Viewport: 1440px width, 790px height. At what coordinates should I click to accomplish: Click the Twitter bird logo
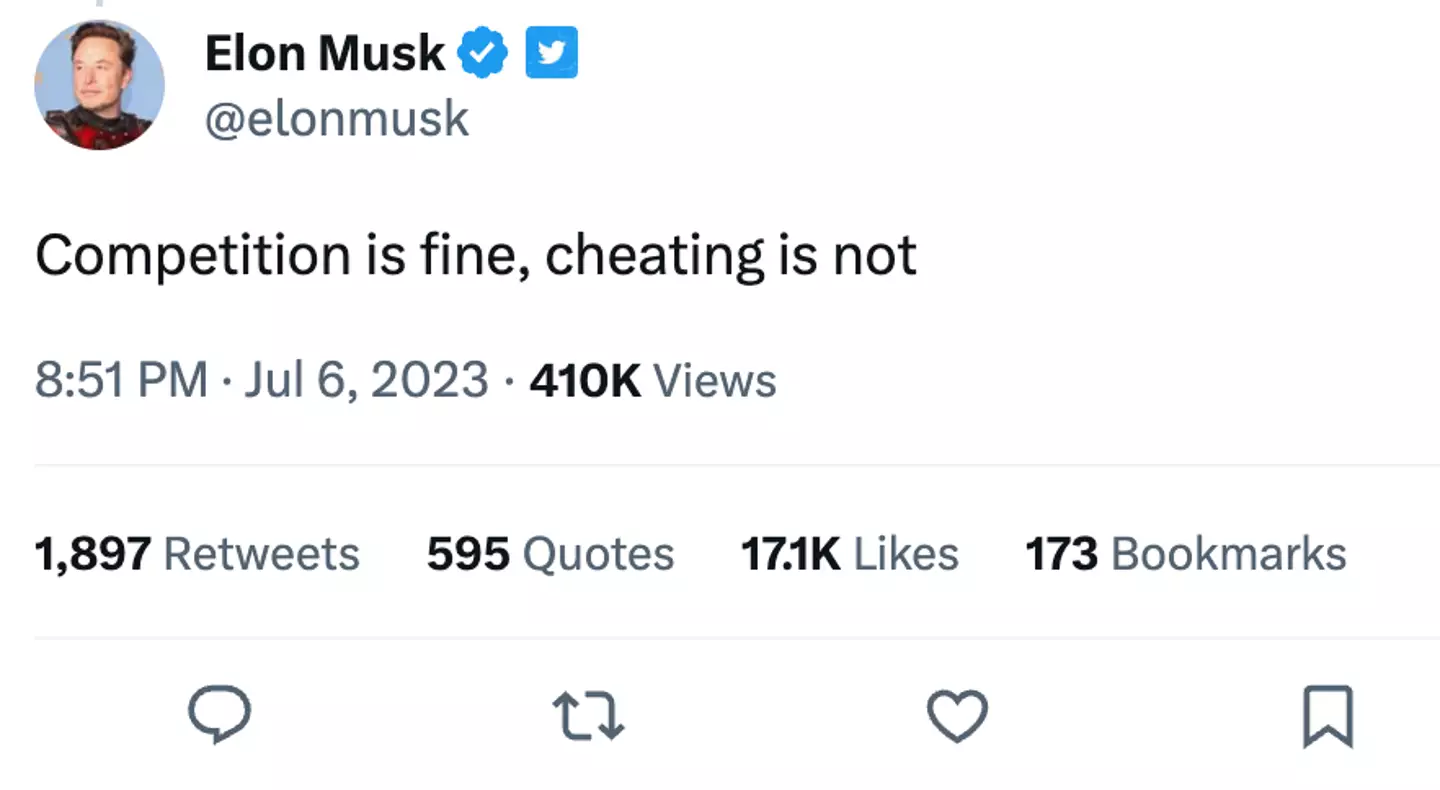click(551, 52)
